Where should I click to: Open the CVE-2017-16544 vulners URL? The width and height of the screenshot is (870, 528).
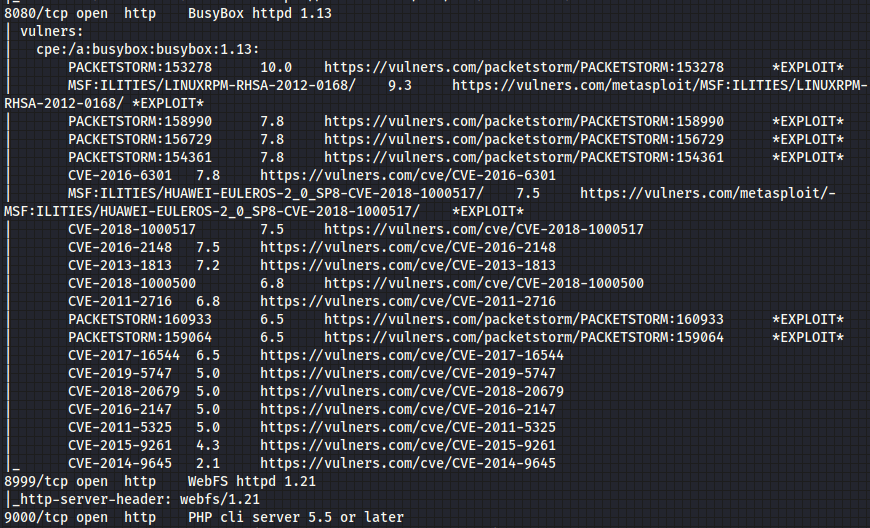pyautogui.click(x=411, y=355)
